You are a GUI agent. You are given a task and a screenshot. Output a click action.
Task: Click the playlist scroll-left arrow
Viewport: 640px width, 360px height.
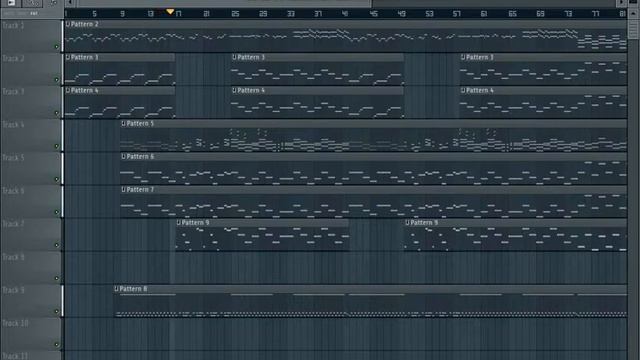click(70, 3)
